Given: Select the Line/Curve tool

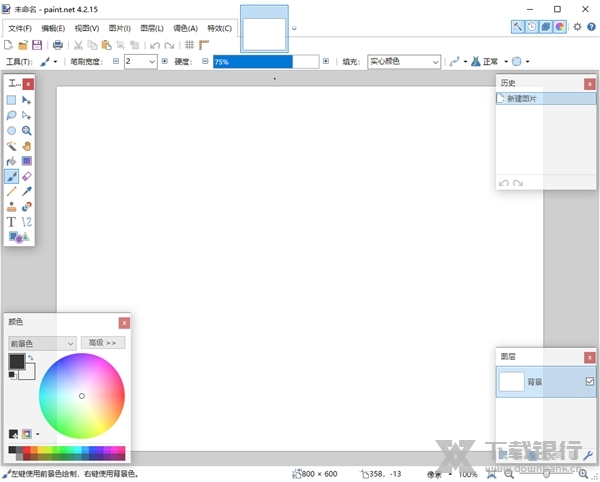Looking at the screenshot, I should [x=26, y=222].
